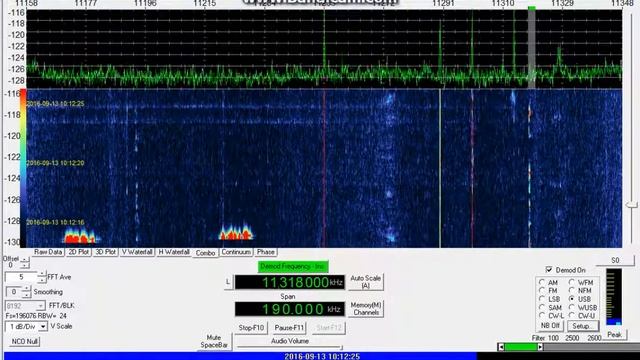Click the 2016-09-13 10:12:25 status bar

[322, 356]
